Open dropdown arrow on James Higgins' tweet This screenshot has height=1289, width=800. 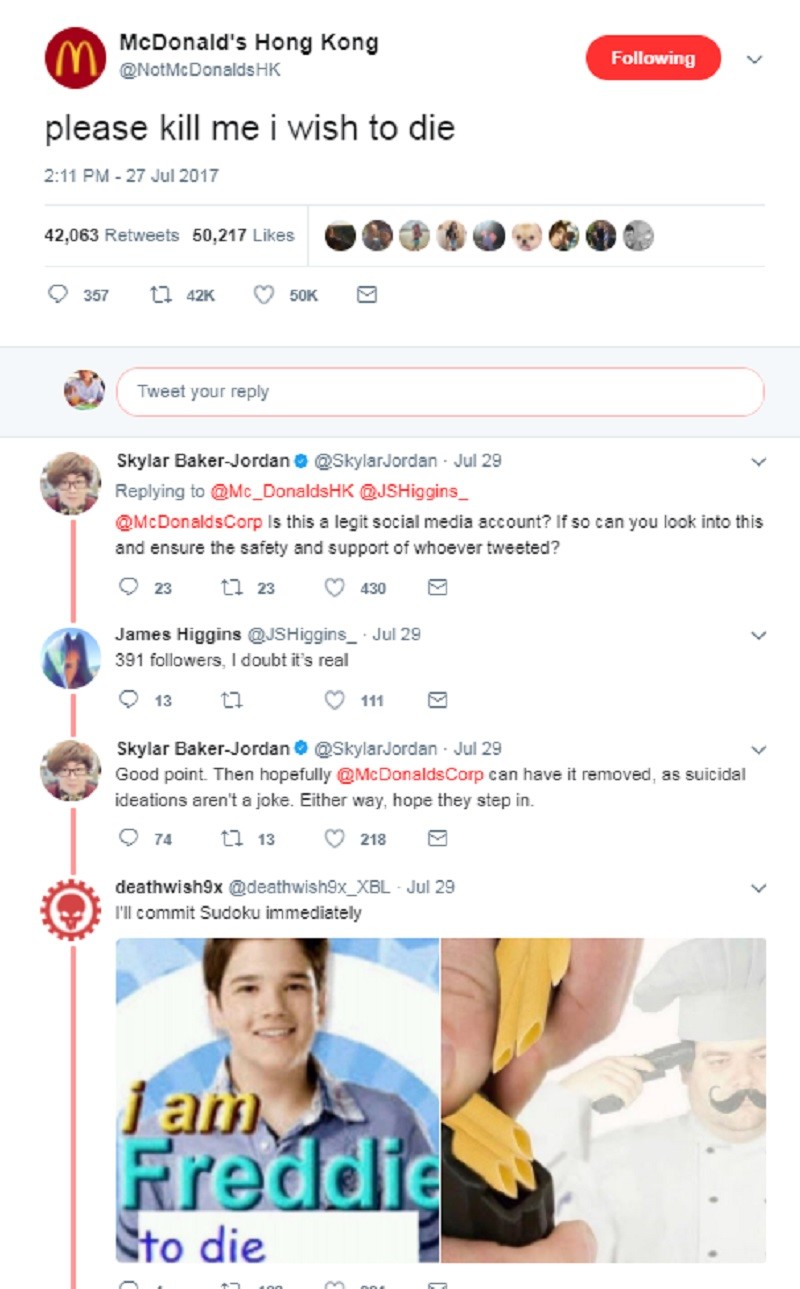(x=759, y=636)
